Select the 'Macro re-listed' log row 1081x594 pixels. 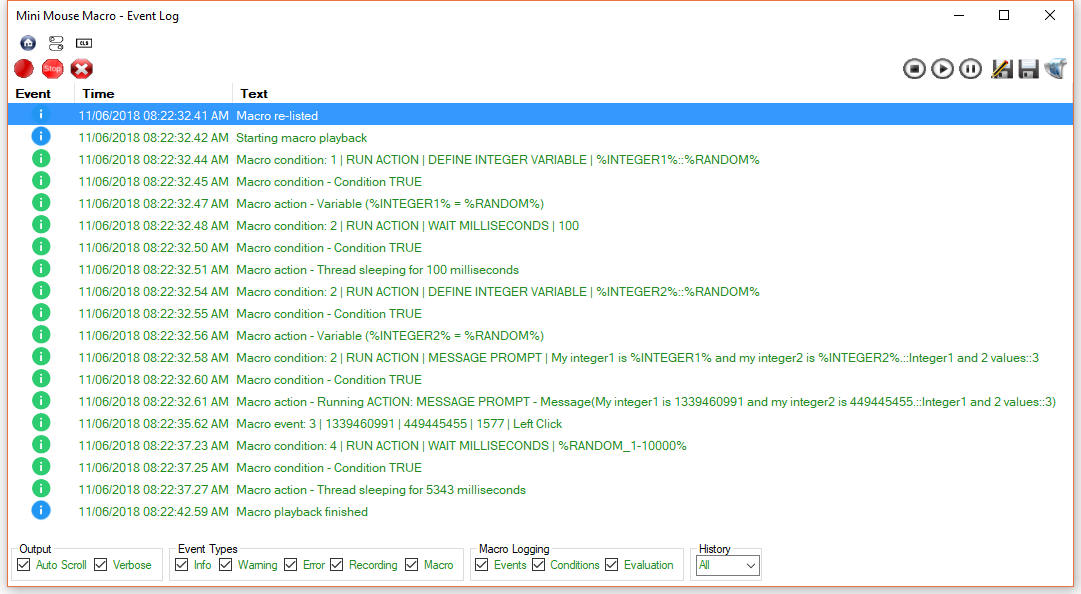pos(540,115)
